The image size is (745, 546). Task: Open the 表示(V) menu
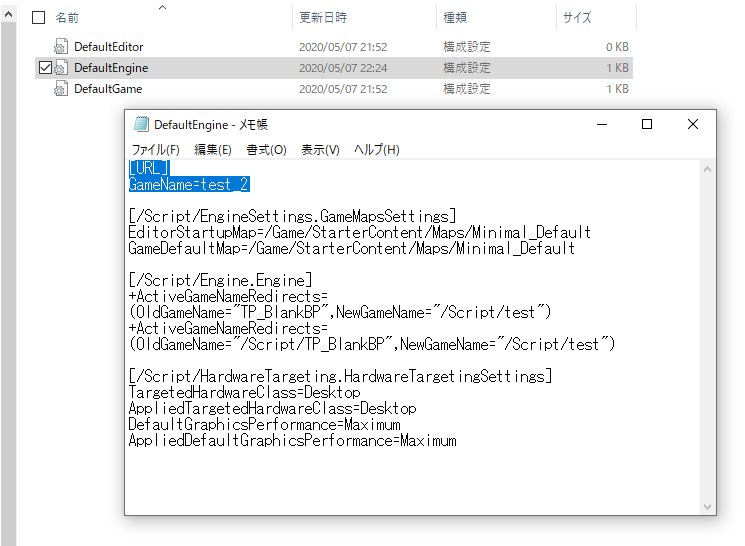pos(320,150)
